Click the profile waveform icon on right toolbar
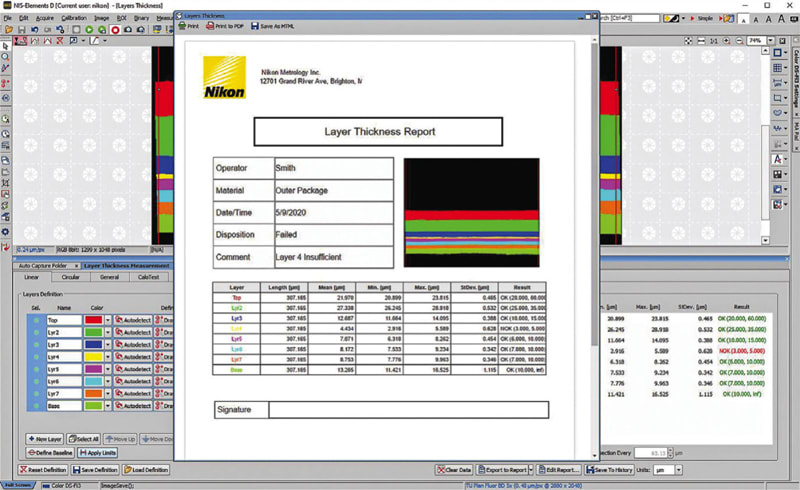800x490 pixels. (777, 128)
